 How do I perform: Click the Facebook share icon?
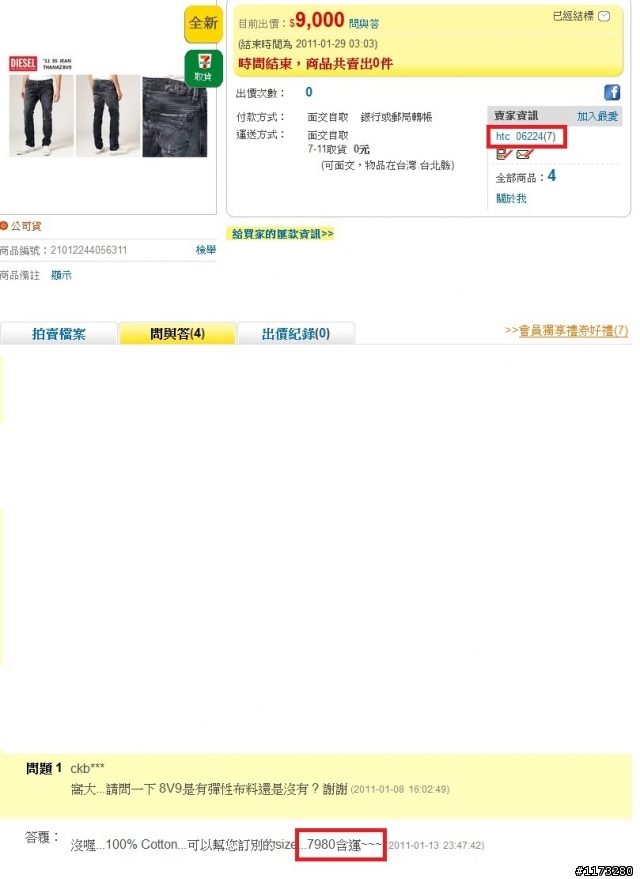tap(612, 92)
